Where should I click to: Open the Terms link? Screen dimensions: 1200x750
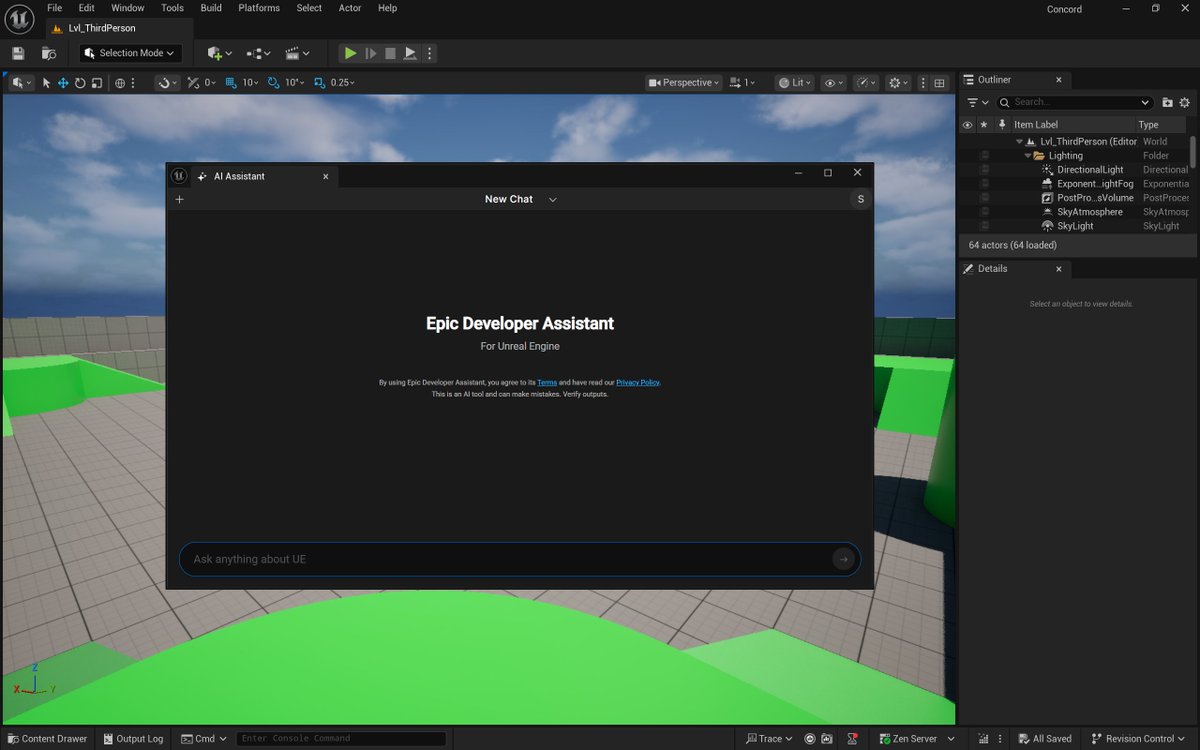pos(547,382)
